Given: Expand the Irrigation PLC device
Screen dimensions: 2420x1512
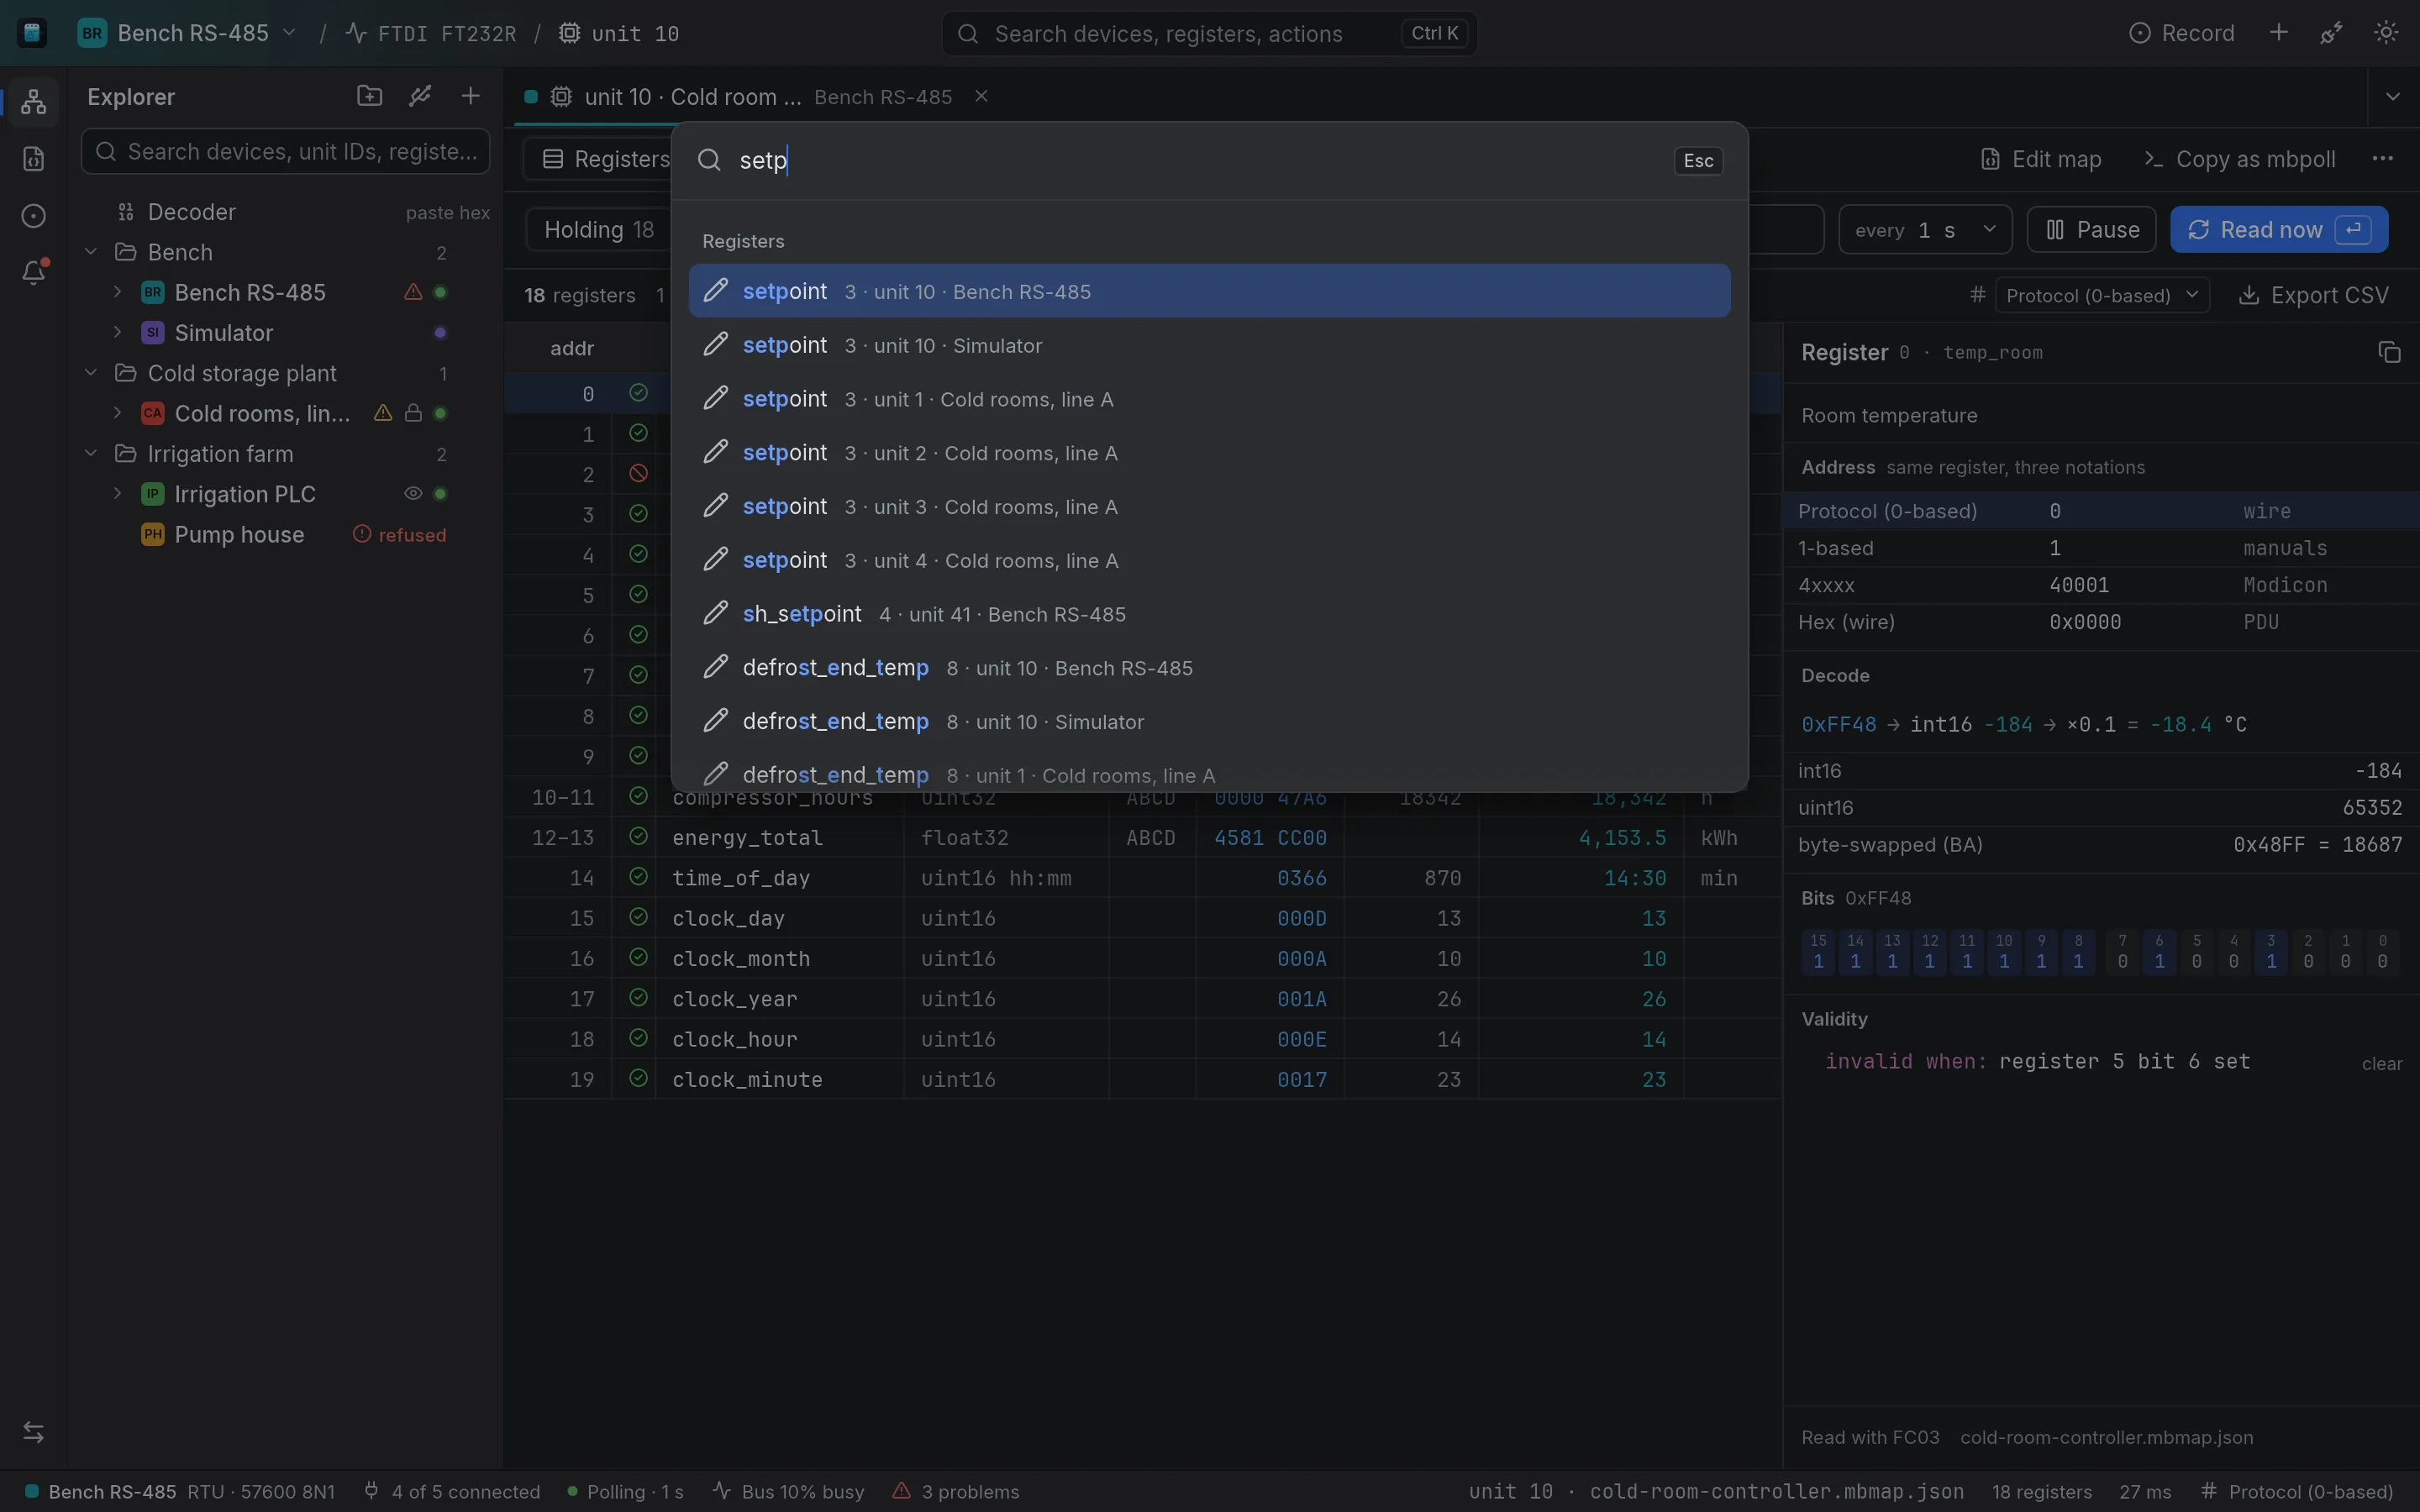Looking at the screenshot, I should pos(117,493).
